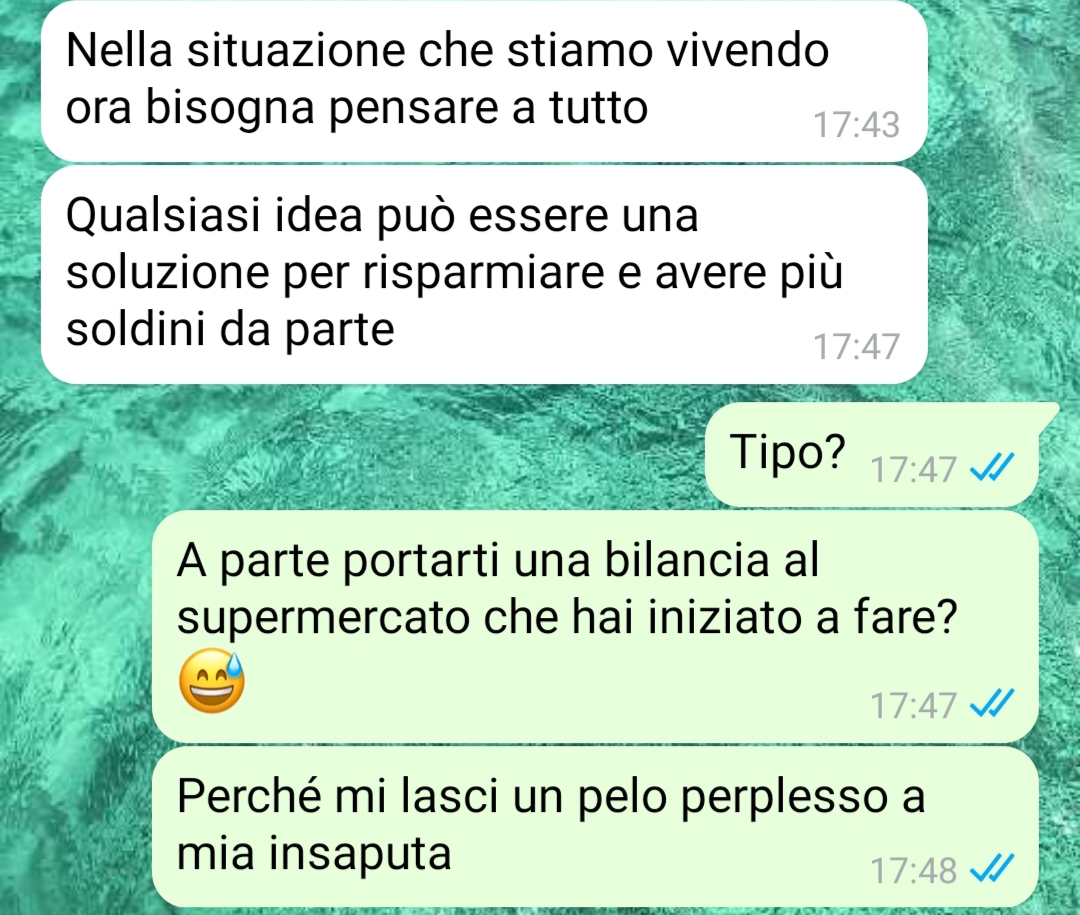Tap the 17:43 timestamp

856,125
